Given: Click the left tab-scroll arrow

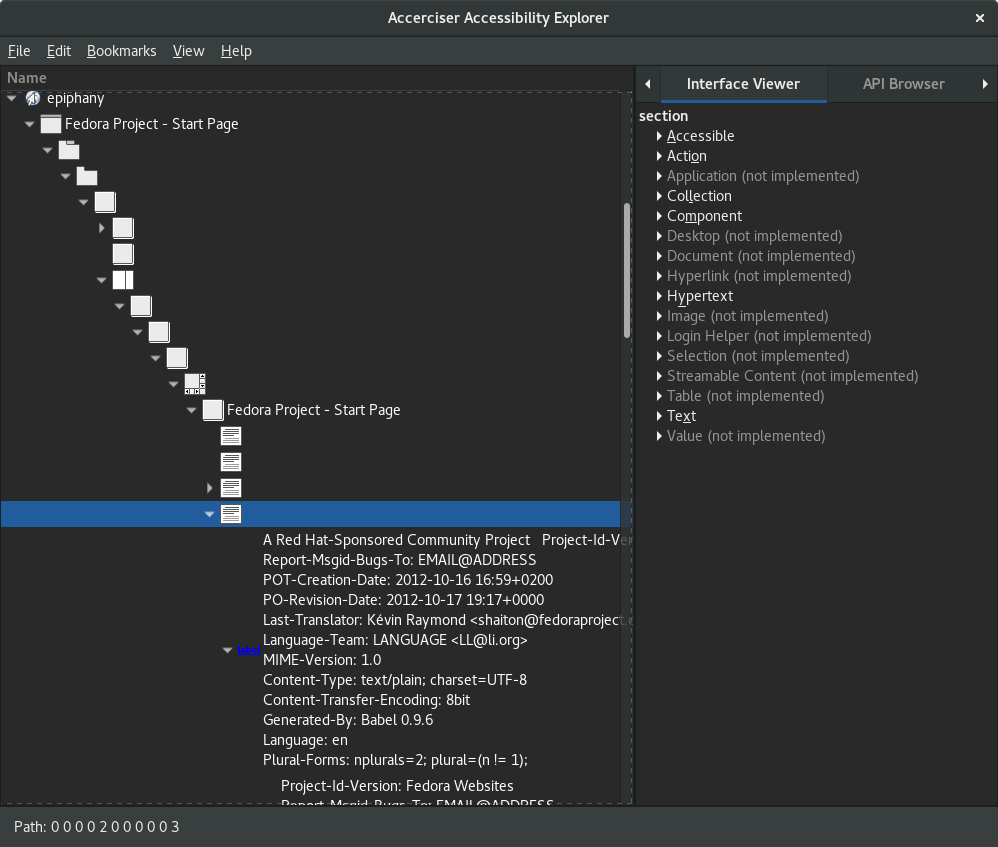Looking at the screenshot, I should 648,84.
